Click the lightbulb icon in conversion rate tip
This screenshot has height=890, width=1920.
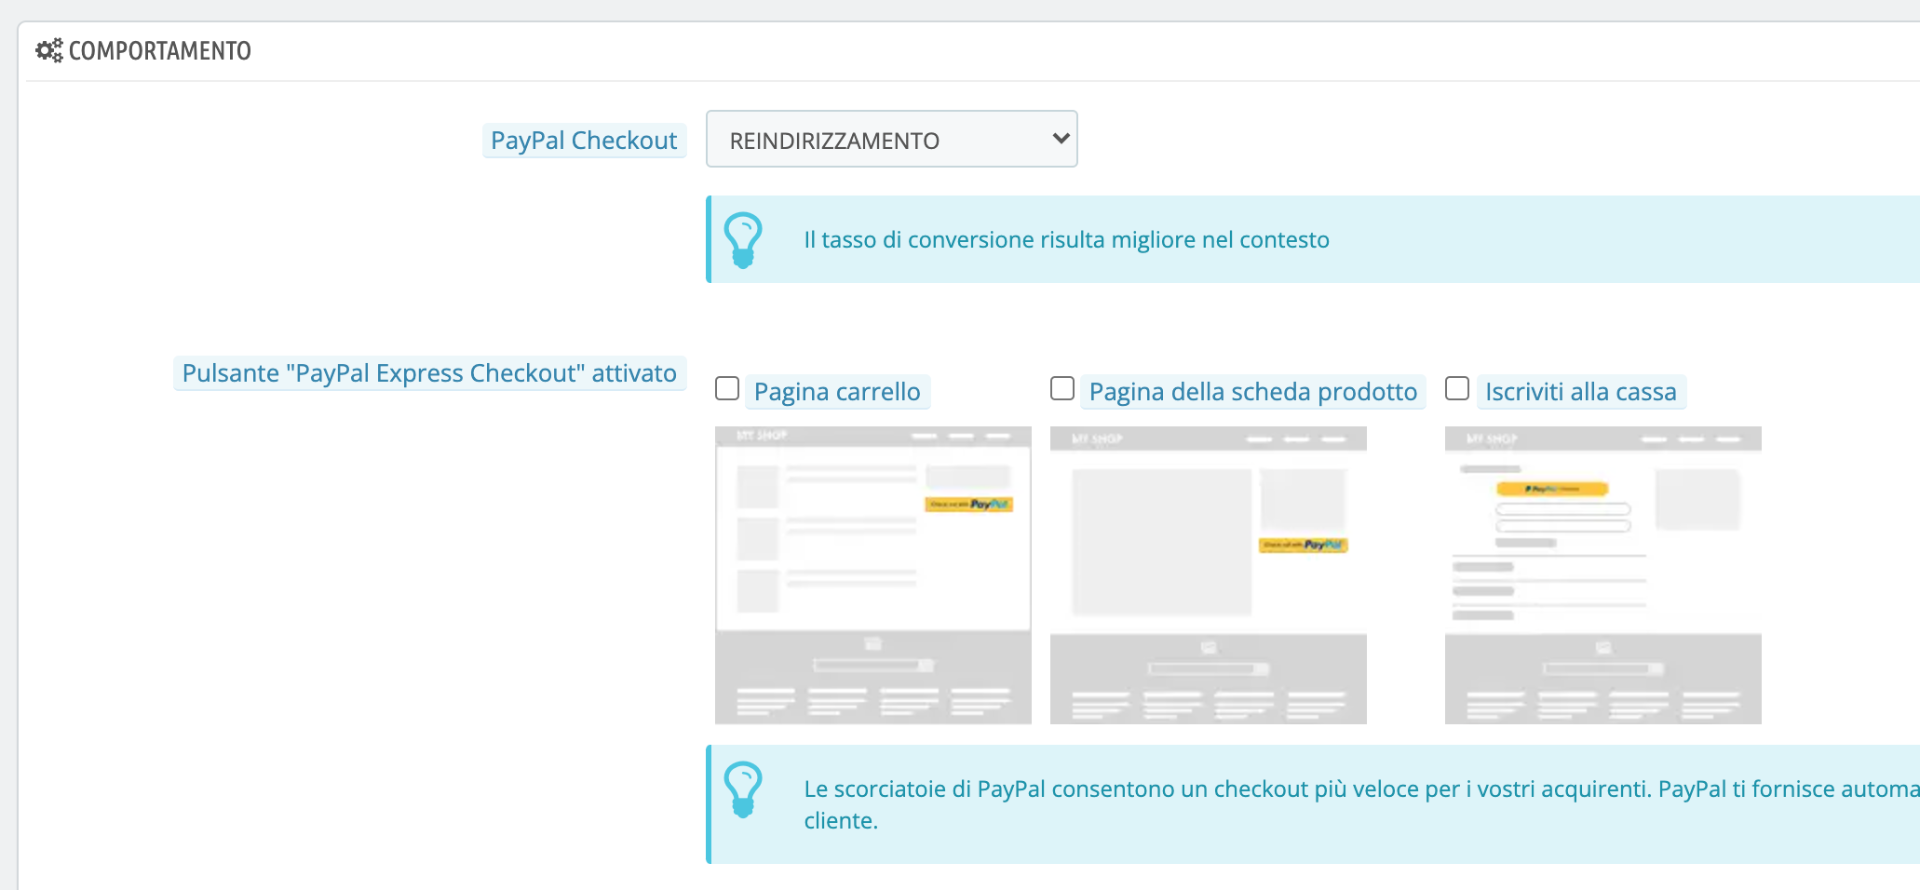(743, 240)
